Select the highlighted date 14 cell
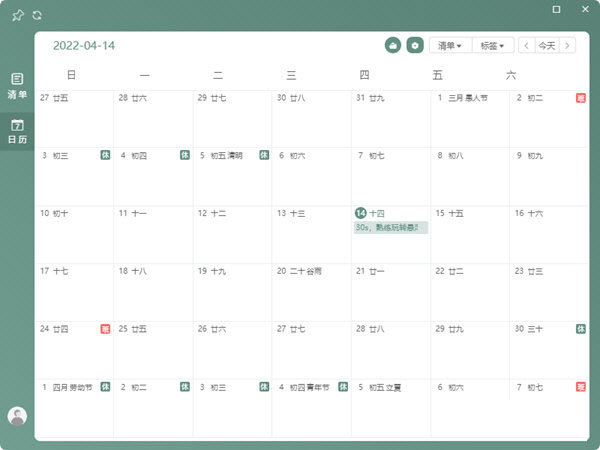Screen dimensions: 600x450 point(390,245)
